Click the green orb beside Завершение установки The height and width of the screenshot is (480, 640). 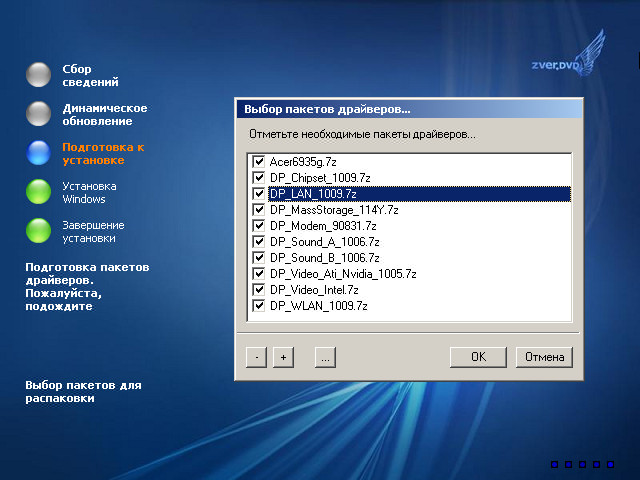pyautogui.click(x=38, y=231)
